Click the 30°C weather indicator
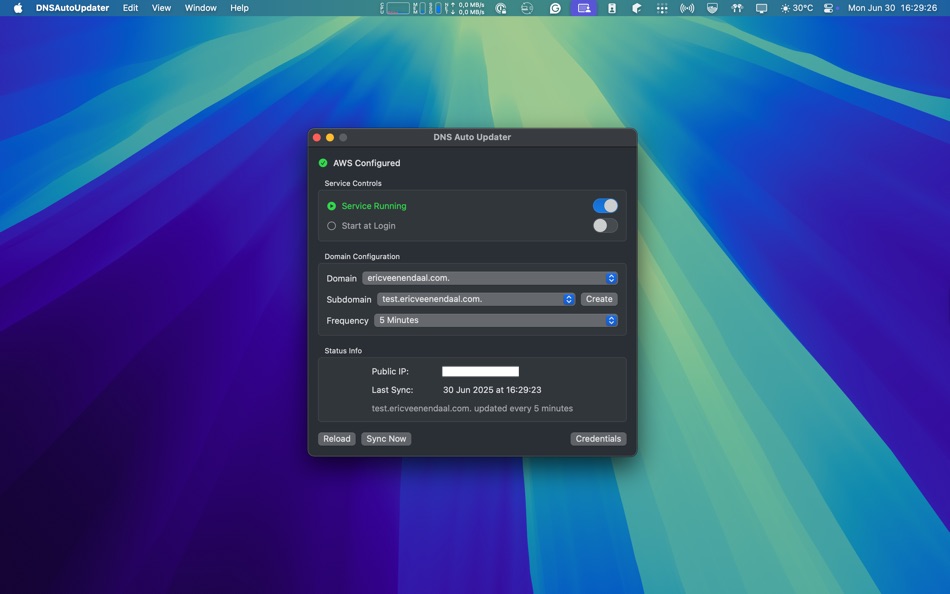Screen dimensions: 950x594 point(797,8)
